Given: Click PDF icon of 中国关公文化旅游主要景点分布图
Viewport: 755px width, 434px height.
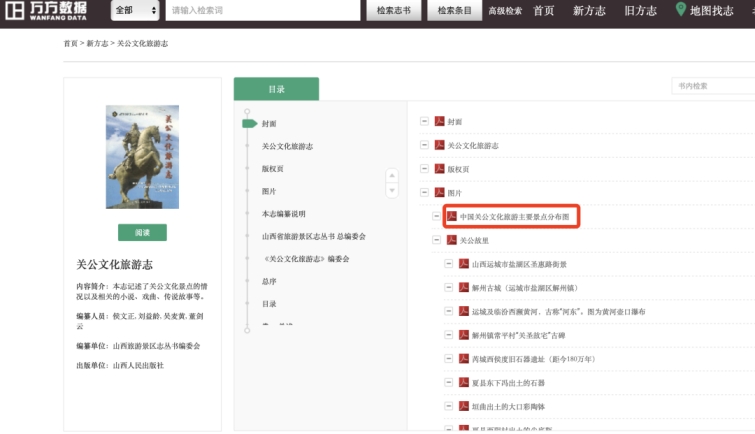Looking at the screenshot, I should (452, 216).
